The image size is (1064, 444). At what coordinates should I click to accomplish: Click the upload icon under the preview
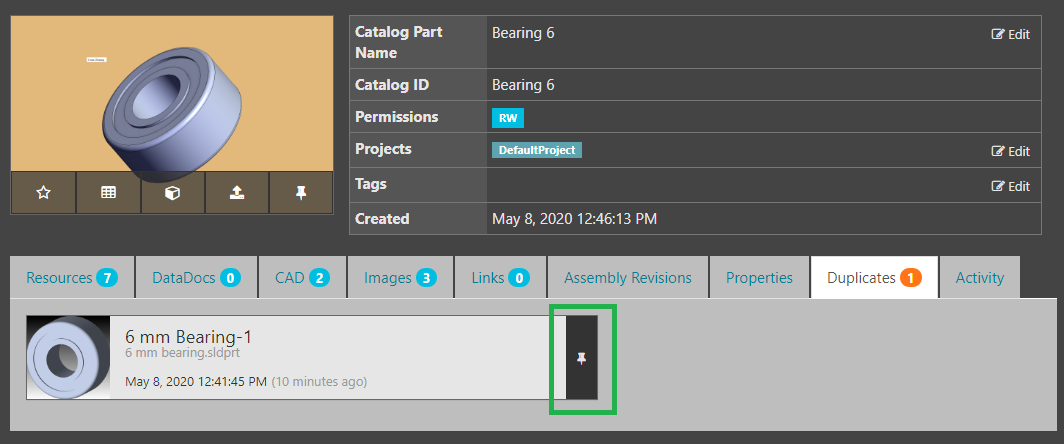pos(237,193)
